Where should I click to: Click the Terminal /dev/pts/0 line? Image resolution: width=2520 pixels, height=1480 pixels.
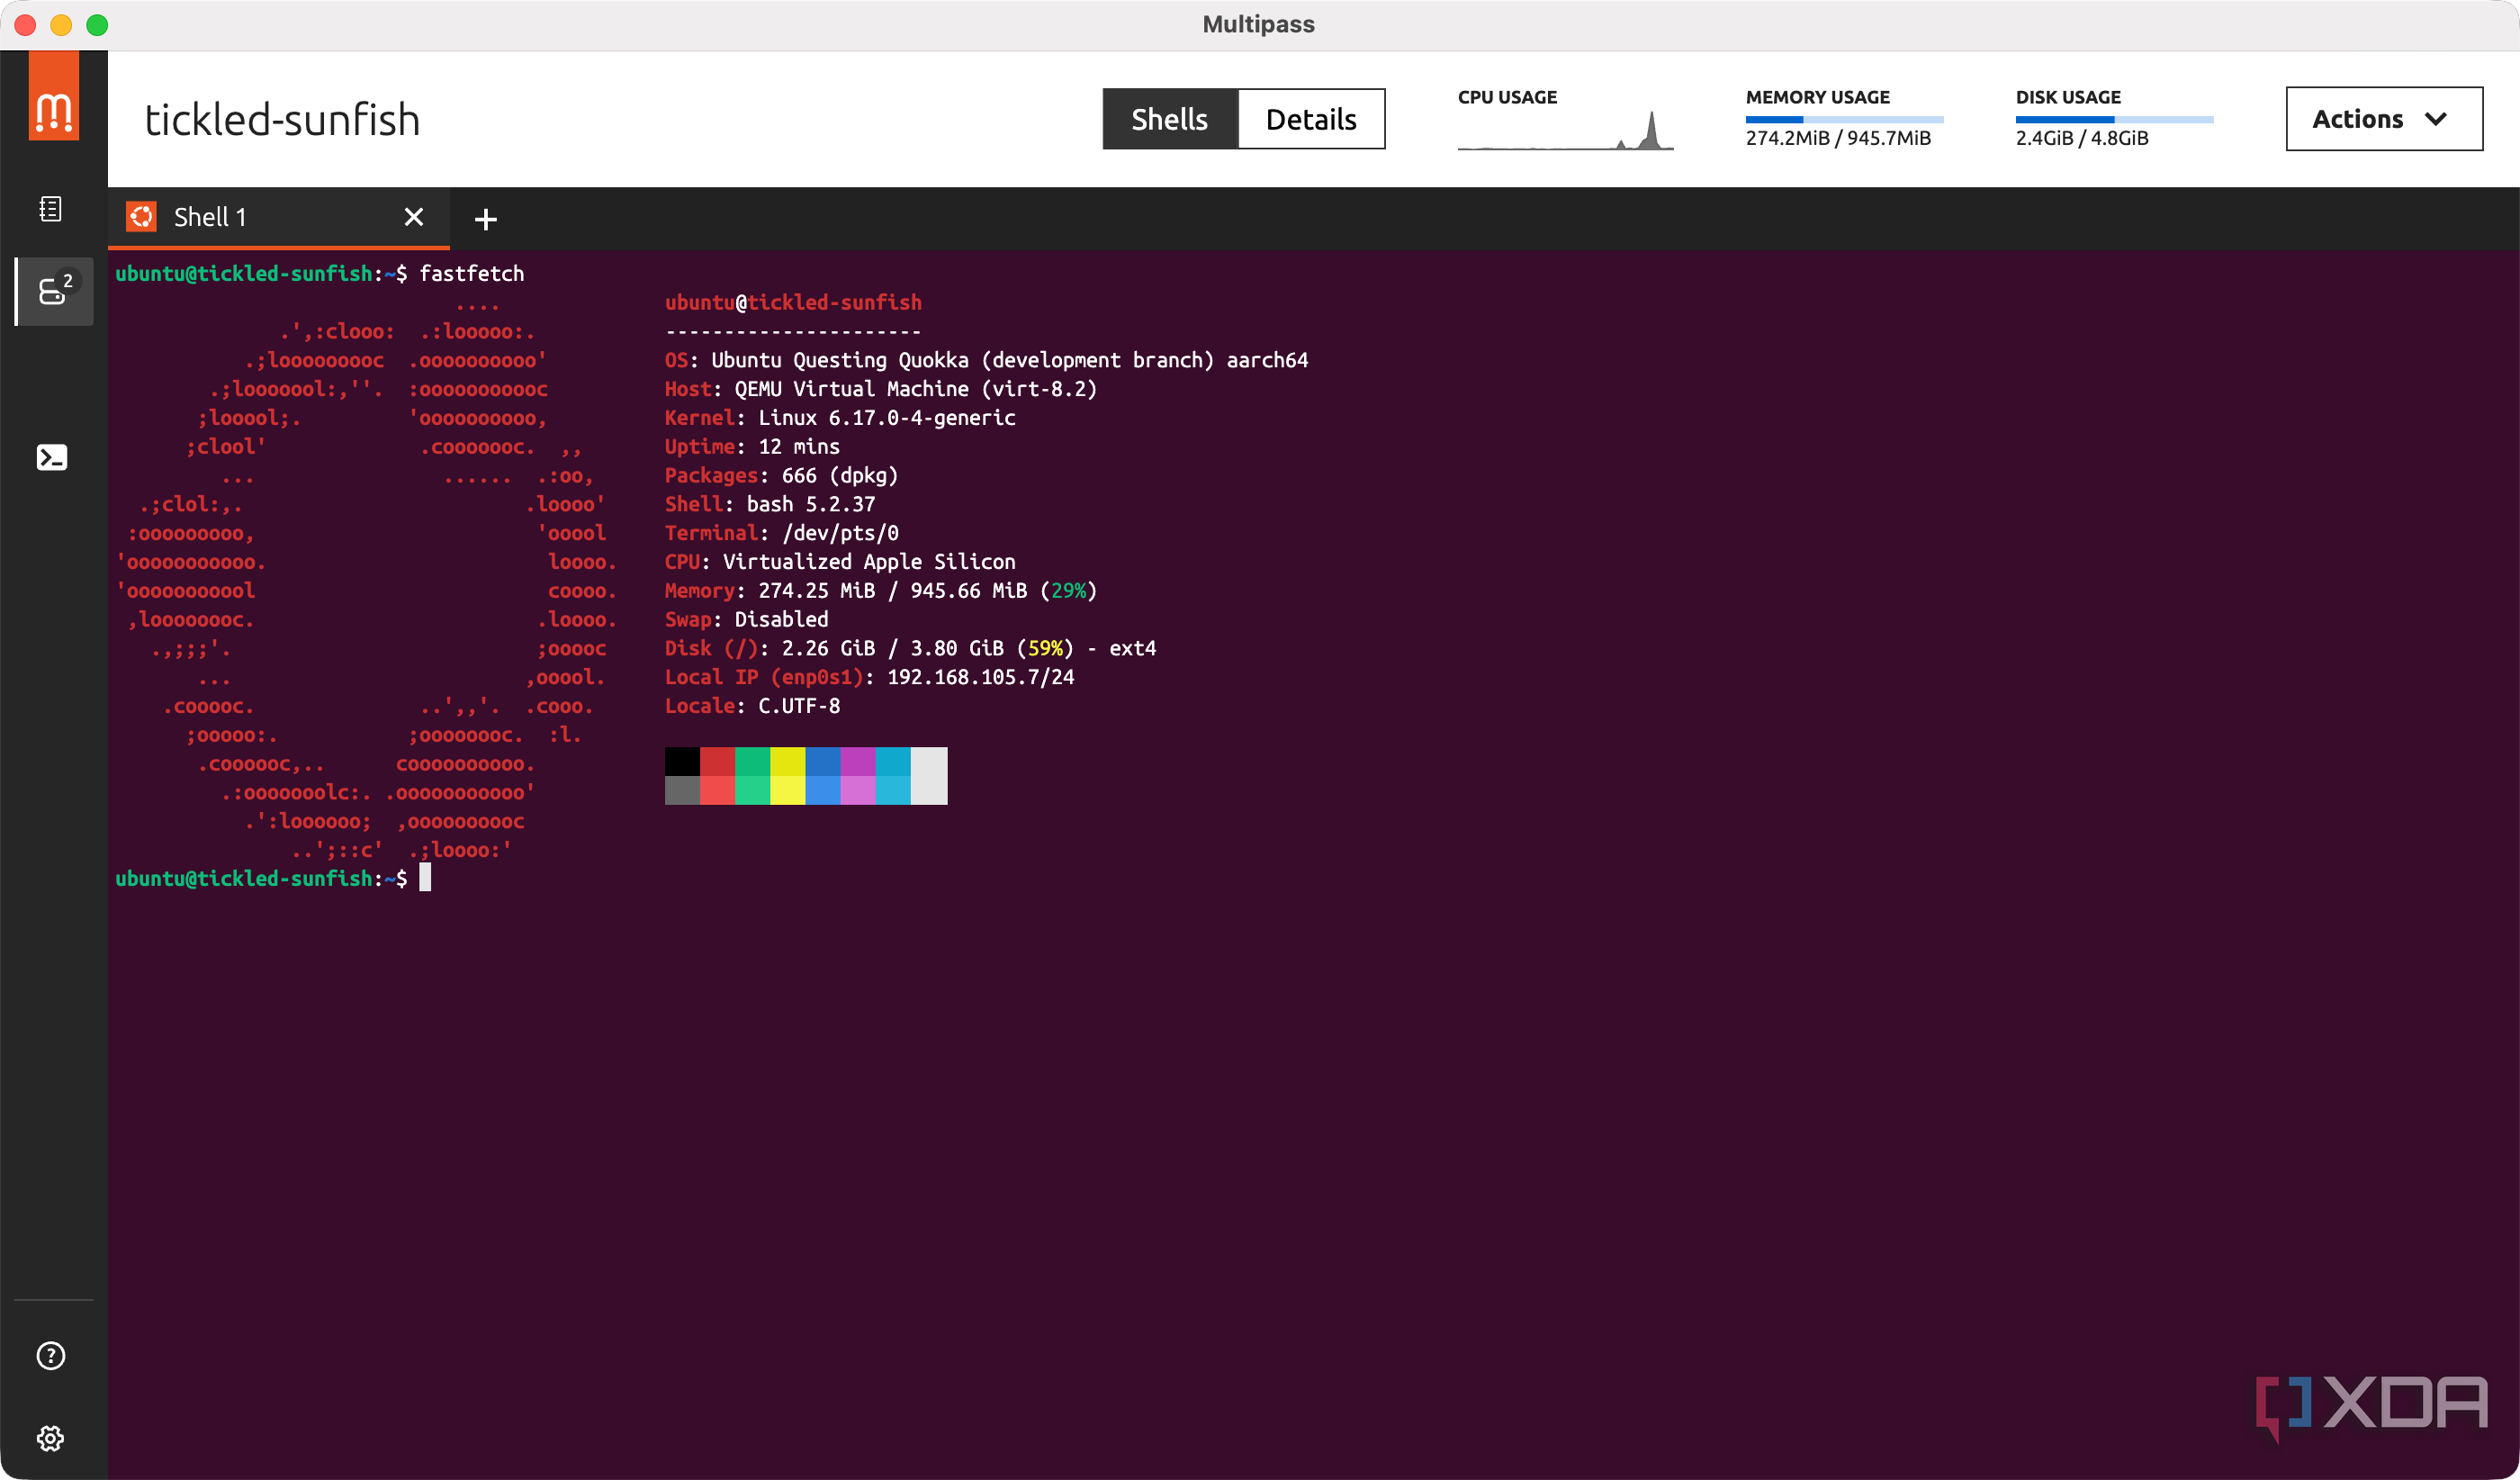click(x=781, y=533)
